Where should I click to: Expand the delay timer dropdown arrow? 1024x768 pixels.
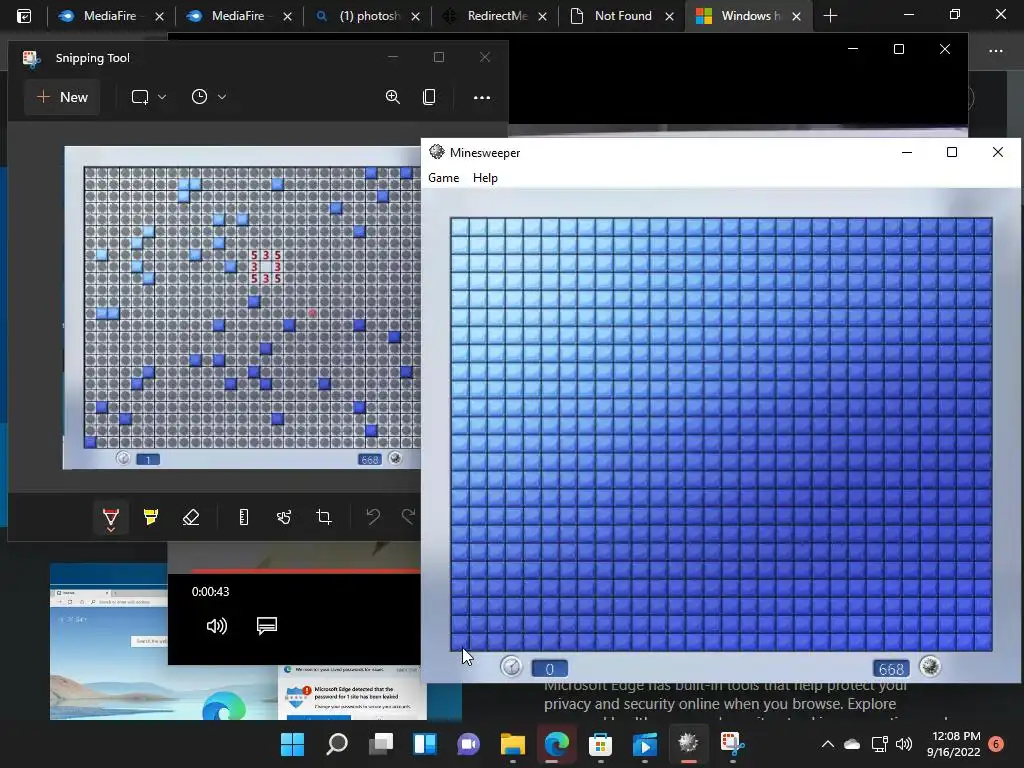tap(222, 97)
